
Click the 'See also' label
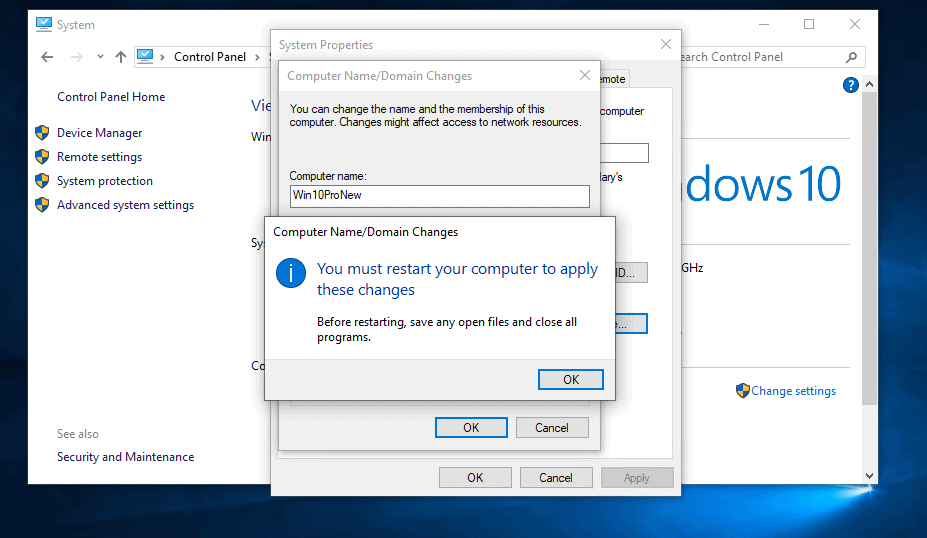pos(77,434)
